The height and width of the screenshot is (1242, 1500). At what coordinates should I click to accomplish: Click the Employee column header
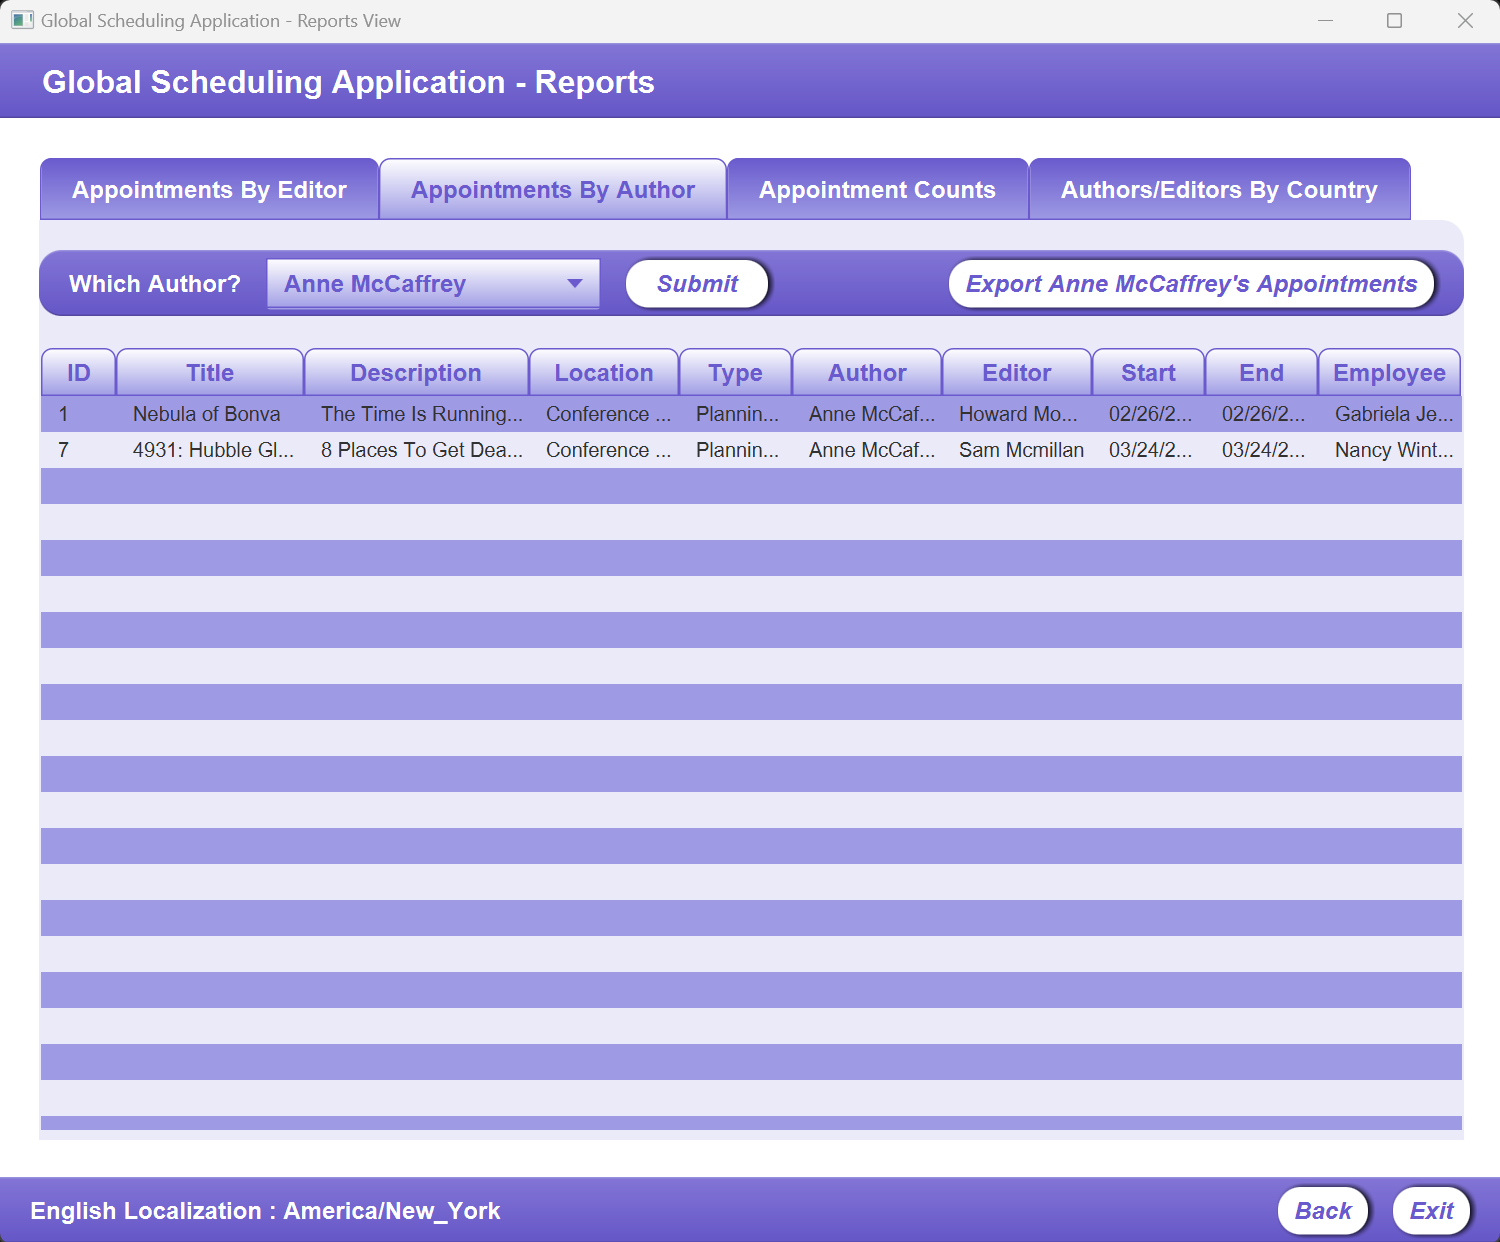pyautogui.click(x=1389, y=372)
